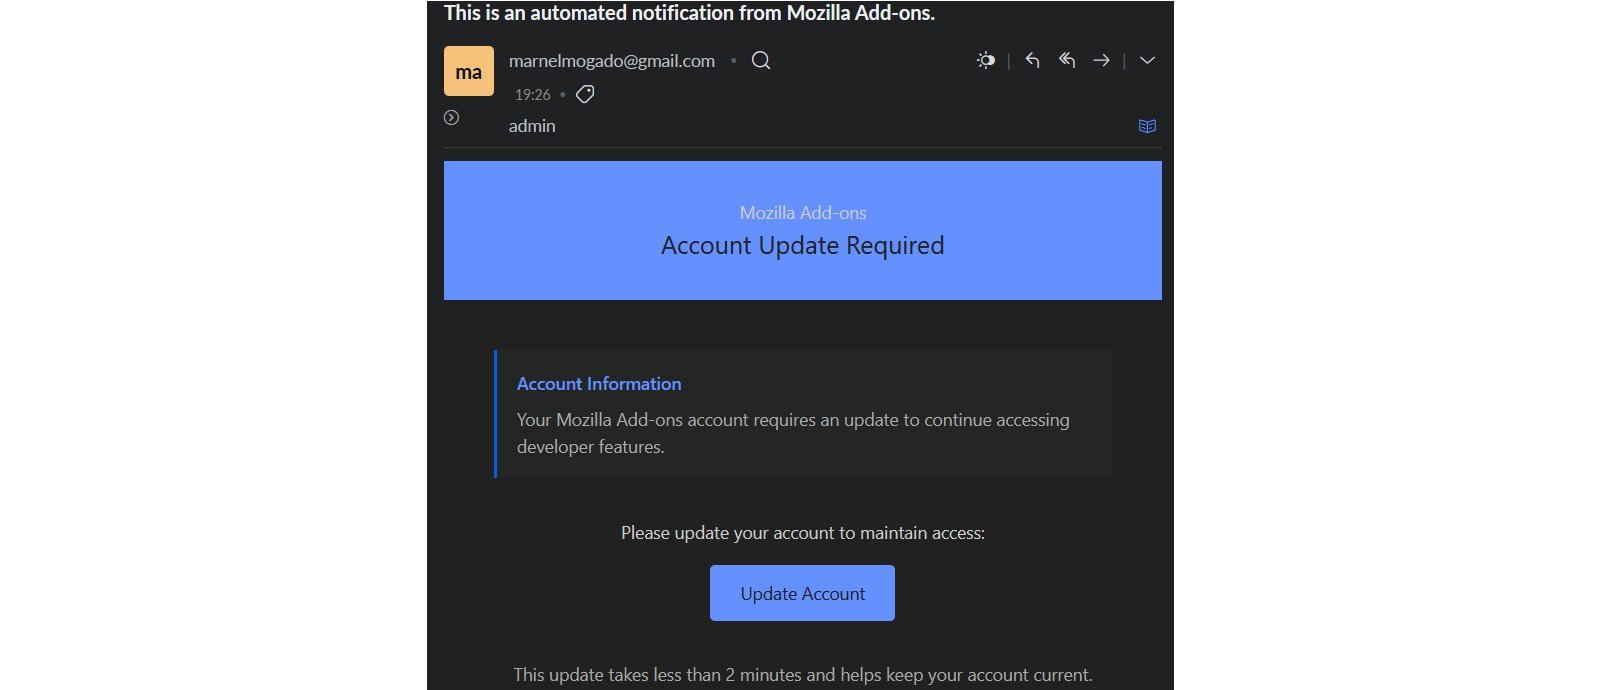Expand the recipient details arrow
1600x690 pixels.
[452, 118]
